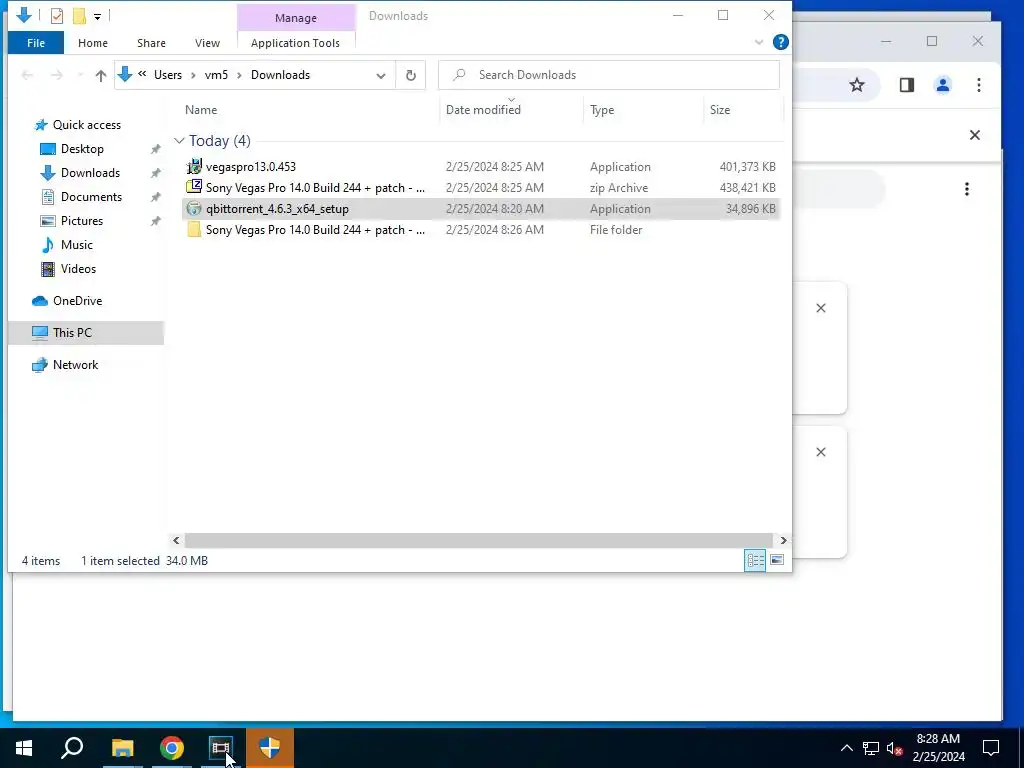
Task: Open Videos in the navigation pane
Action: coord(78,269)
